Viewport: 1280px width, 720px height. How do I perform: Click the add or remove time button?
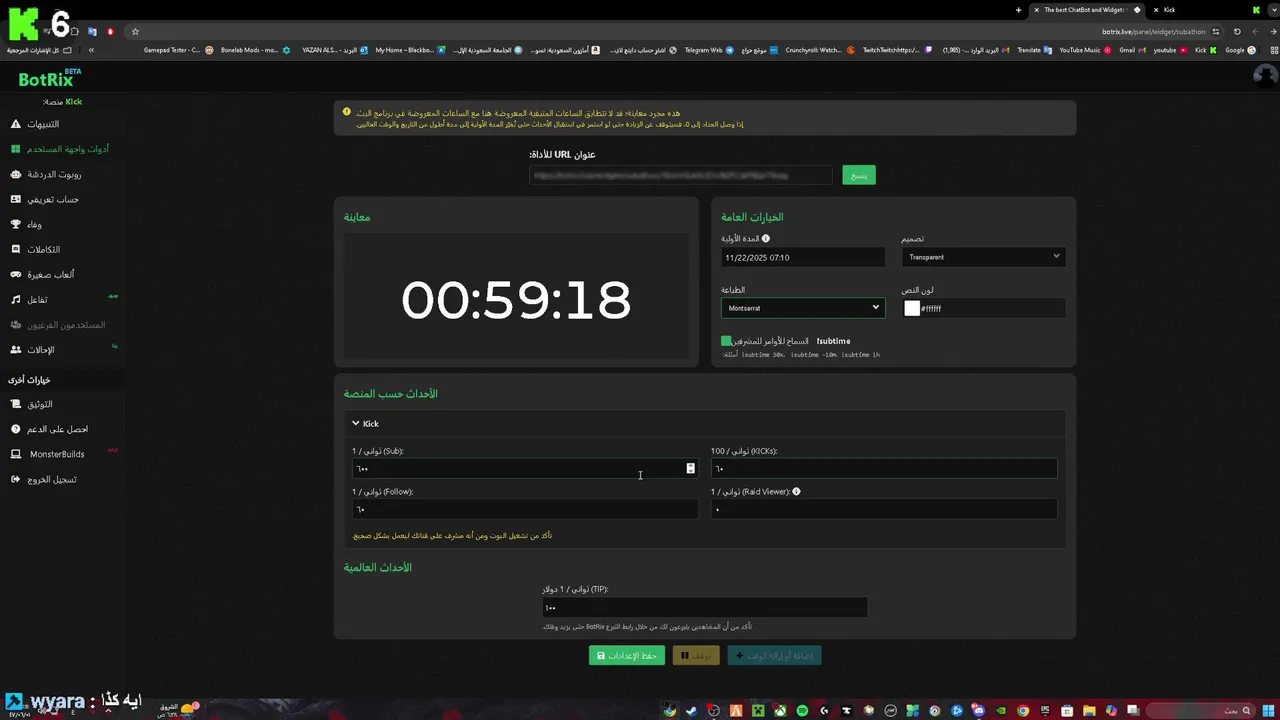[x=774, y=656]
